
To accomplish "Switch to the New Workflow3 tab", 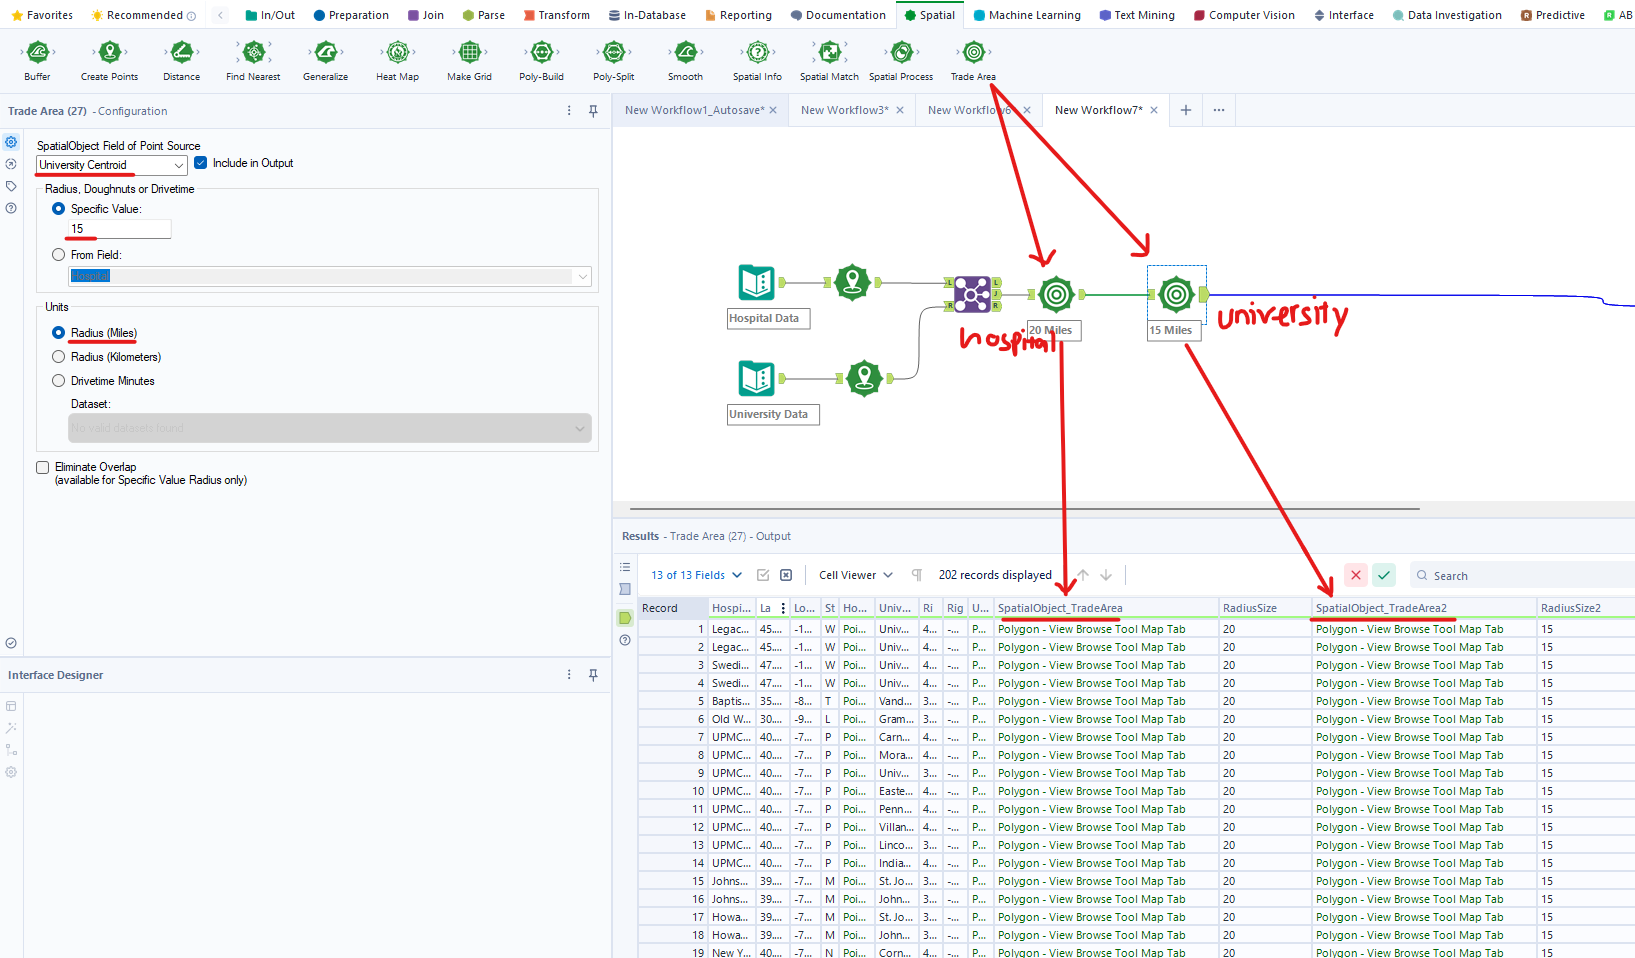I will point(844,110).
